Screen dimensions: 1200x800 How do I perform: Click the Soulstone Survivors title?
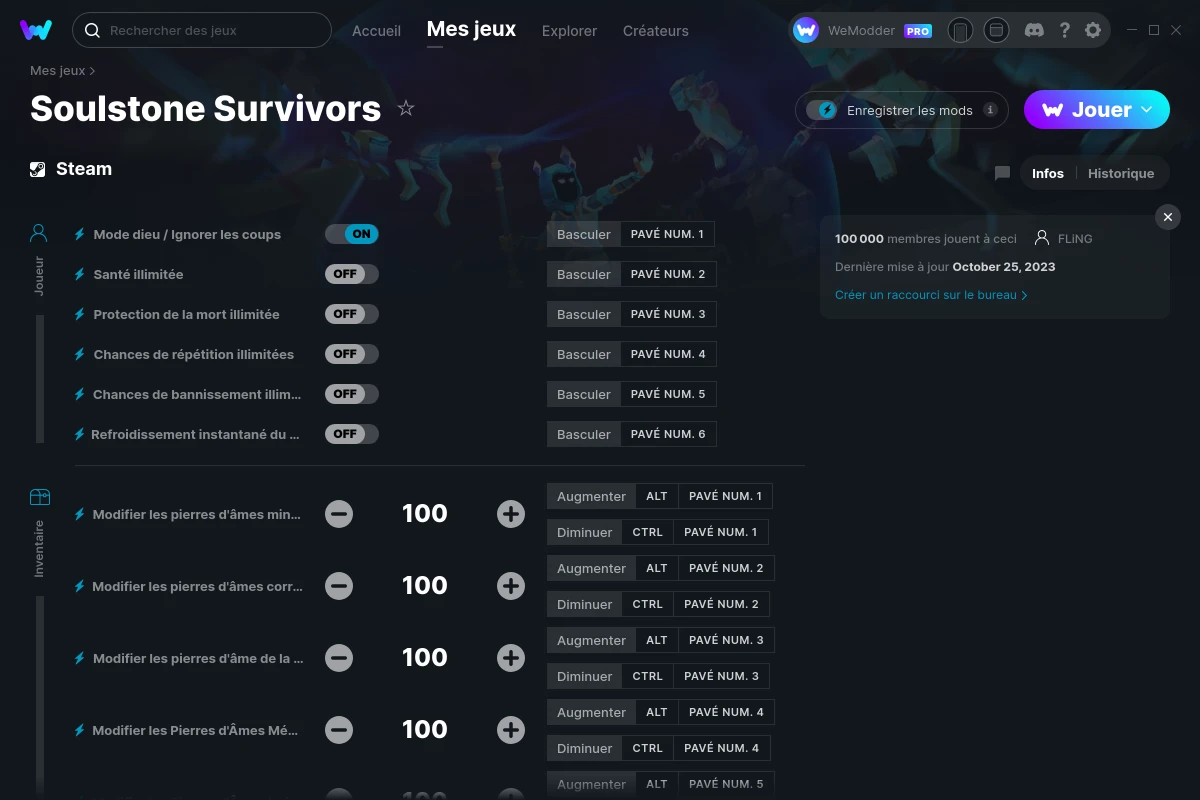206,108
